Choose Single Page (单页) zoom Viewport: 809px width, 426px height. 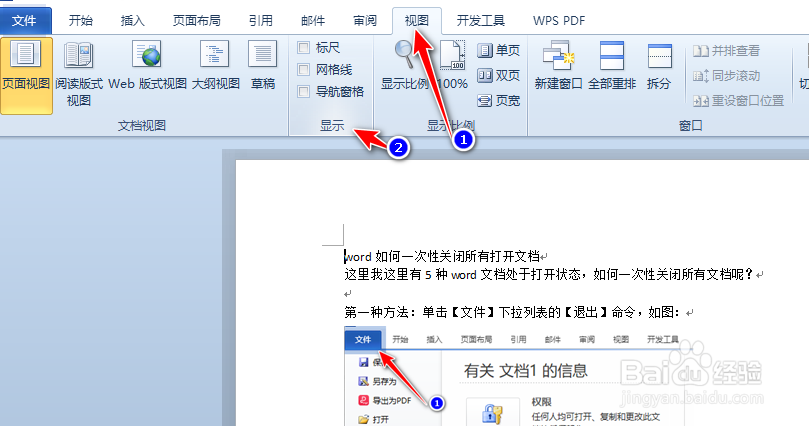coord(498,51)
